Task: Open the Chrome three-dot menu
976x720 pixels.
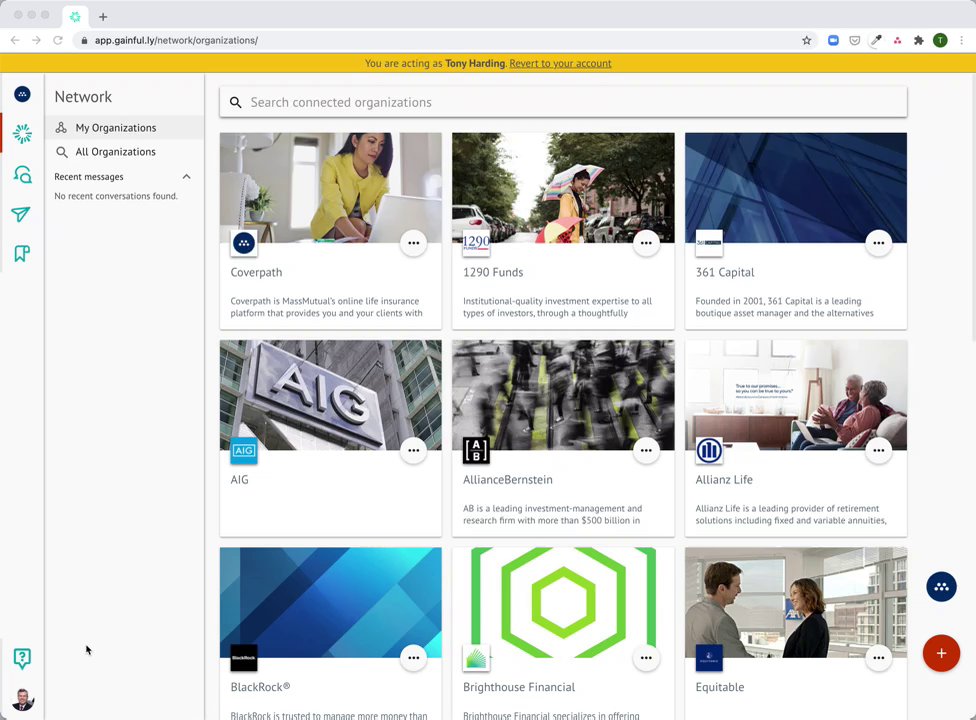Action: coord(962,40)
